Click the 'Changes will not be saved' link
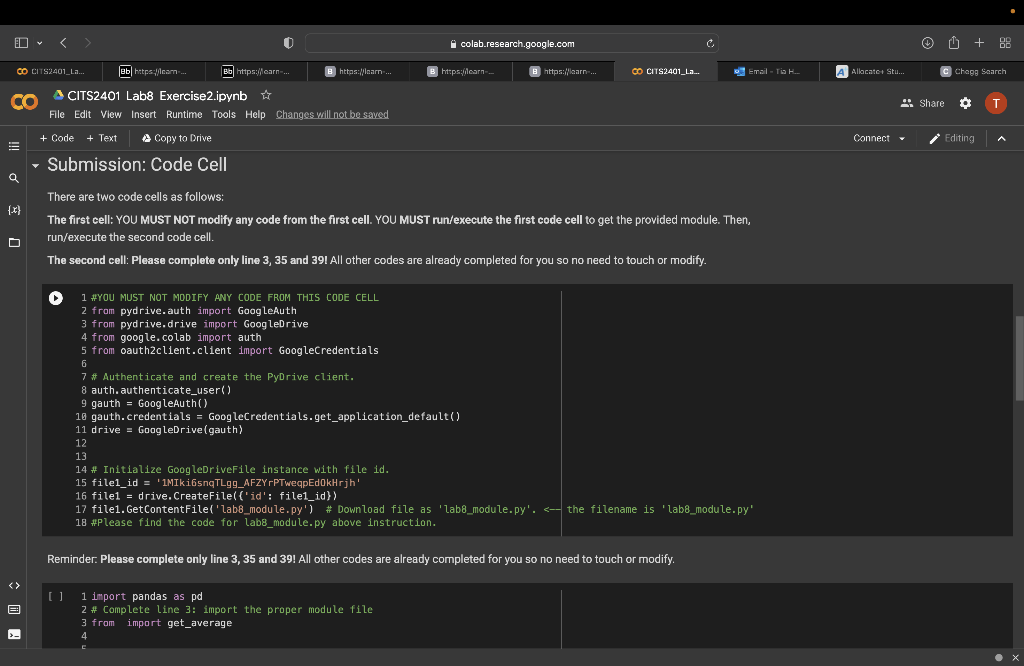 (x=332, y=114)
